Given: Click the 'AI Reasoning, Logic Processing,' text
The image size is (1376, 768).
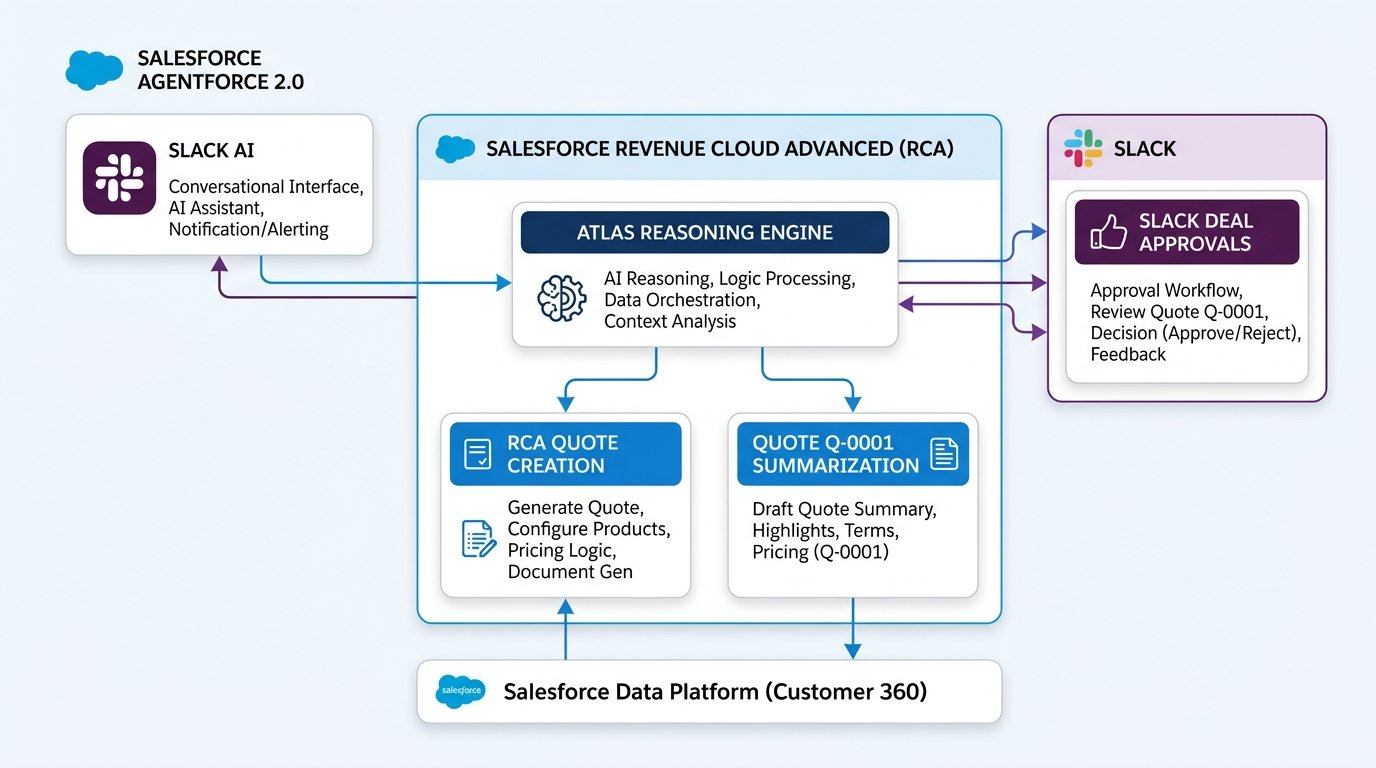Looking at the screenshot, I should pos(730,279).
